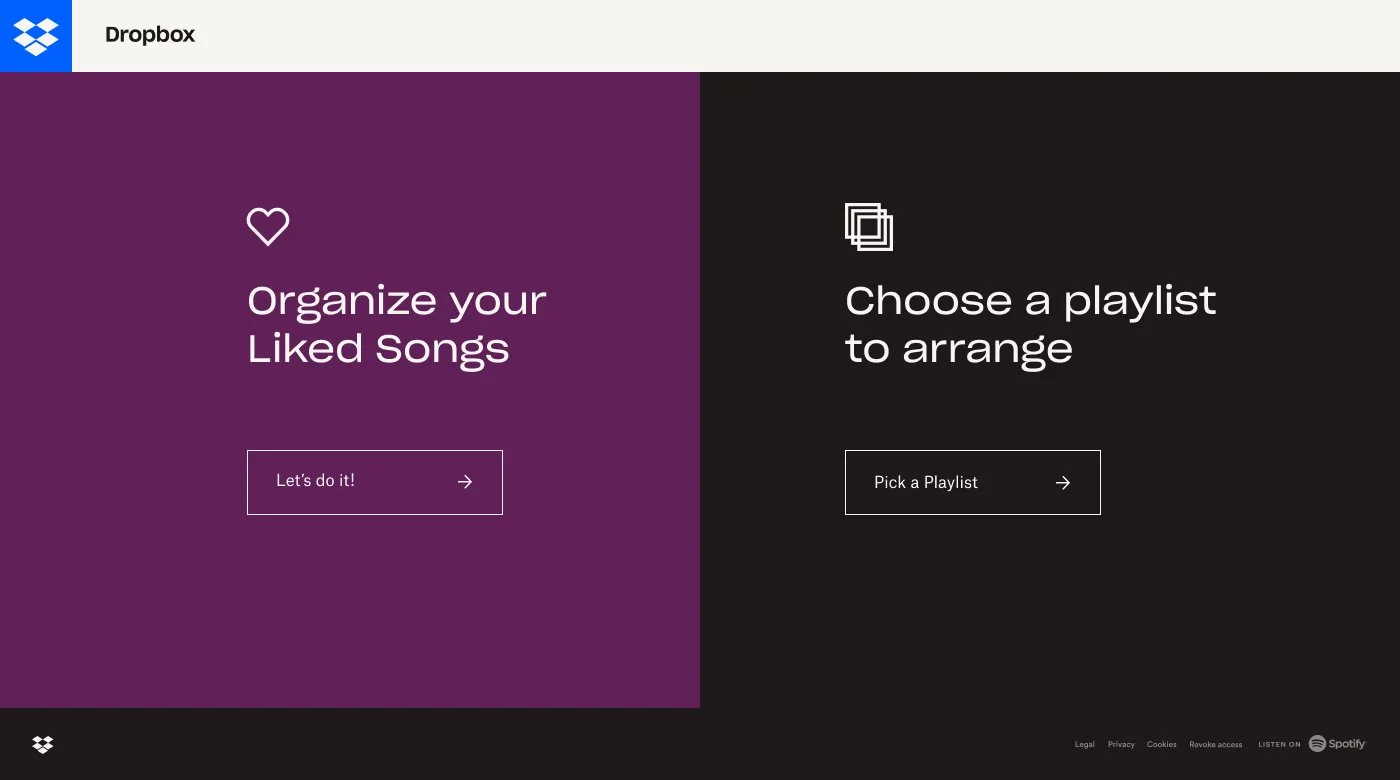The height and width of the screenshot is (780, 1400).
Task: Click the "Listen on" footer text
Action: point(1279,745)
